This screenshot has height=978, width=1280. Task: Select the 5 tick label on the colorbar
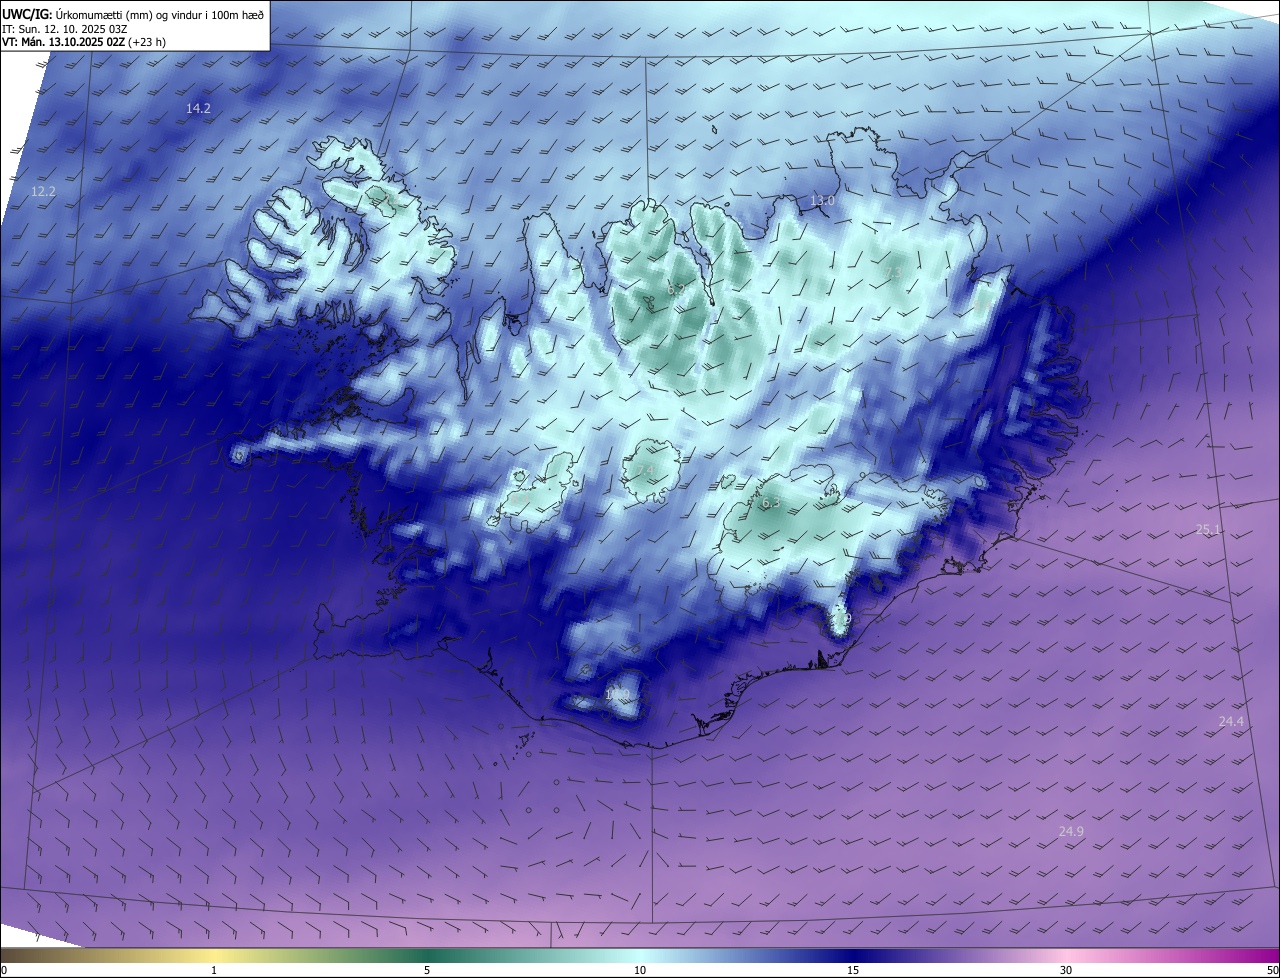(x=427, y=971)
